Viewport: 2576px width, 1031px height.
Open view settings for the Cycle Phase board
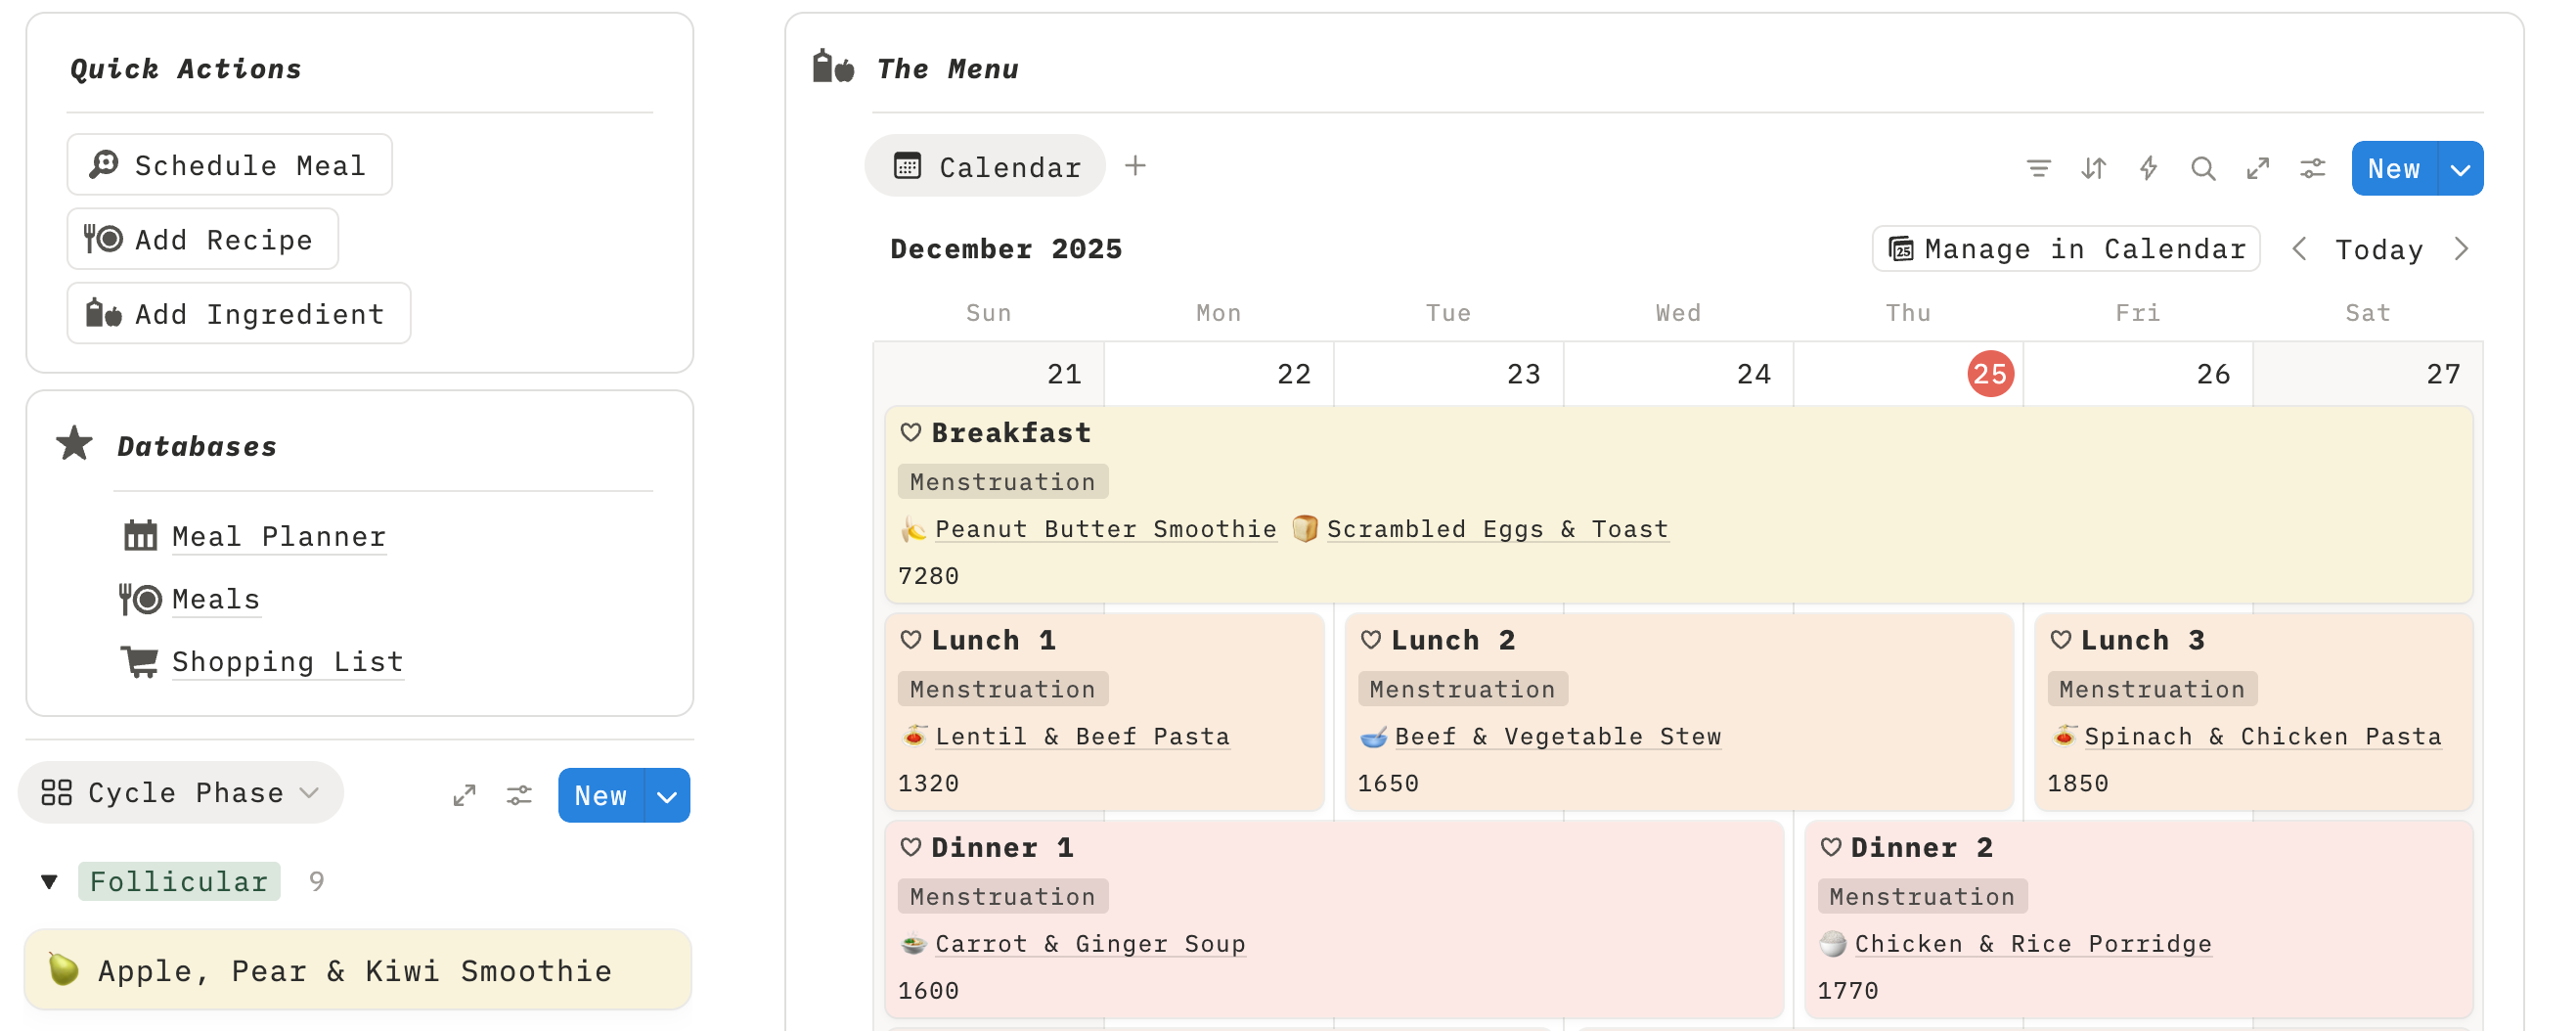519,794
